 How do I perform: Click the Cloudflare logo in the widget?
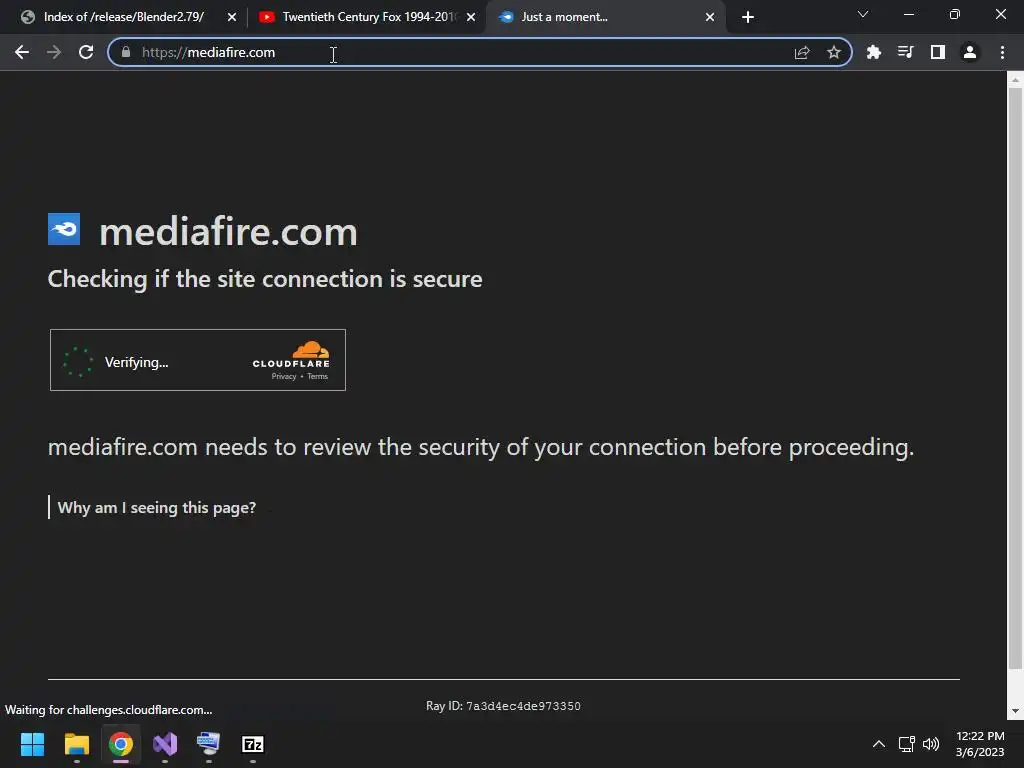(x=291, y=355)
